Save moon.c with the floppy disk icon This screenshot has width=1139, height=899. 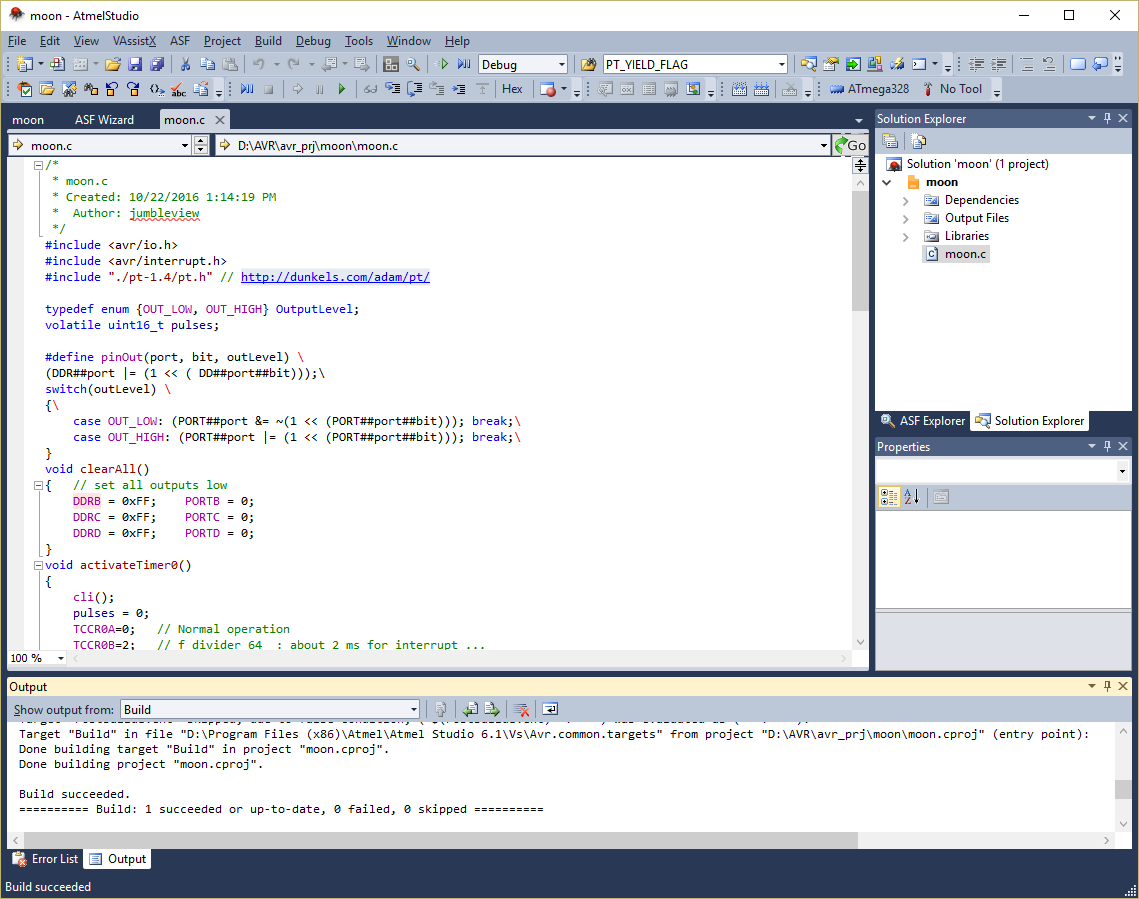coord(135,64)
